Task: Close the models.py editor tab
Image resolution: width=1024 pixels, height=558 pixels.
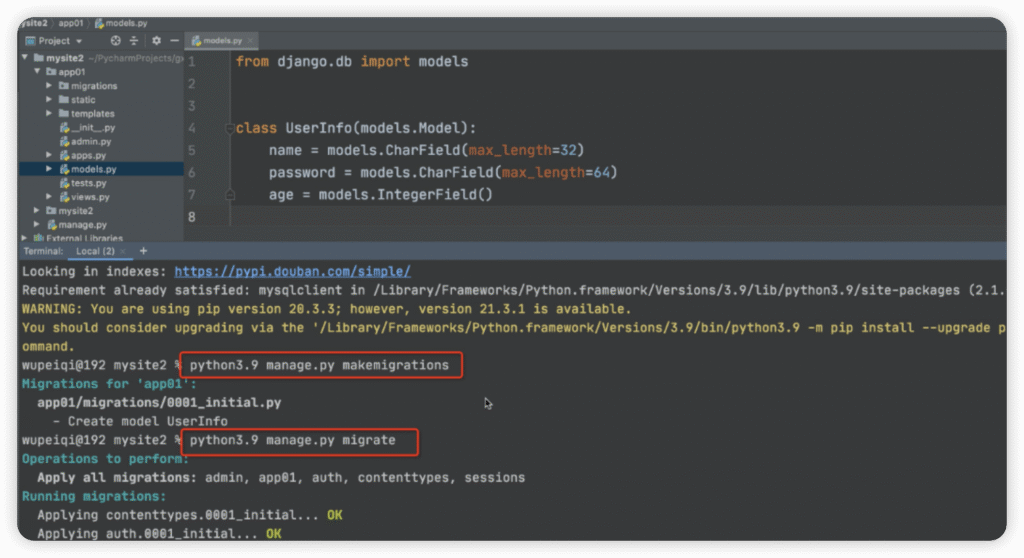Action: point(250,41)
